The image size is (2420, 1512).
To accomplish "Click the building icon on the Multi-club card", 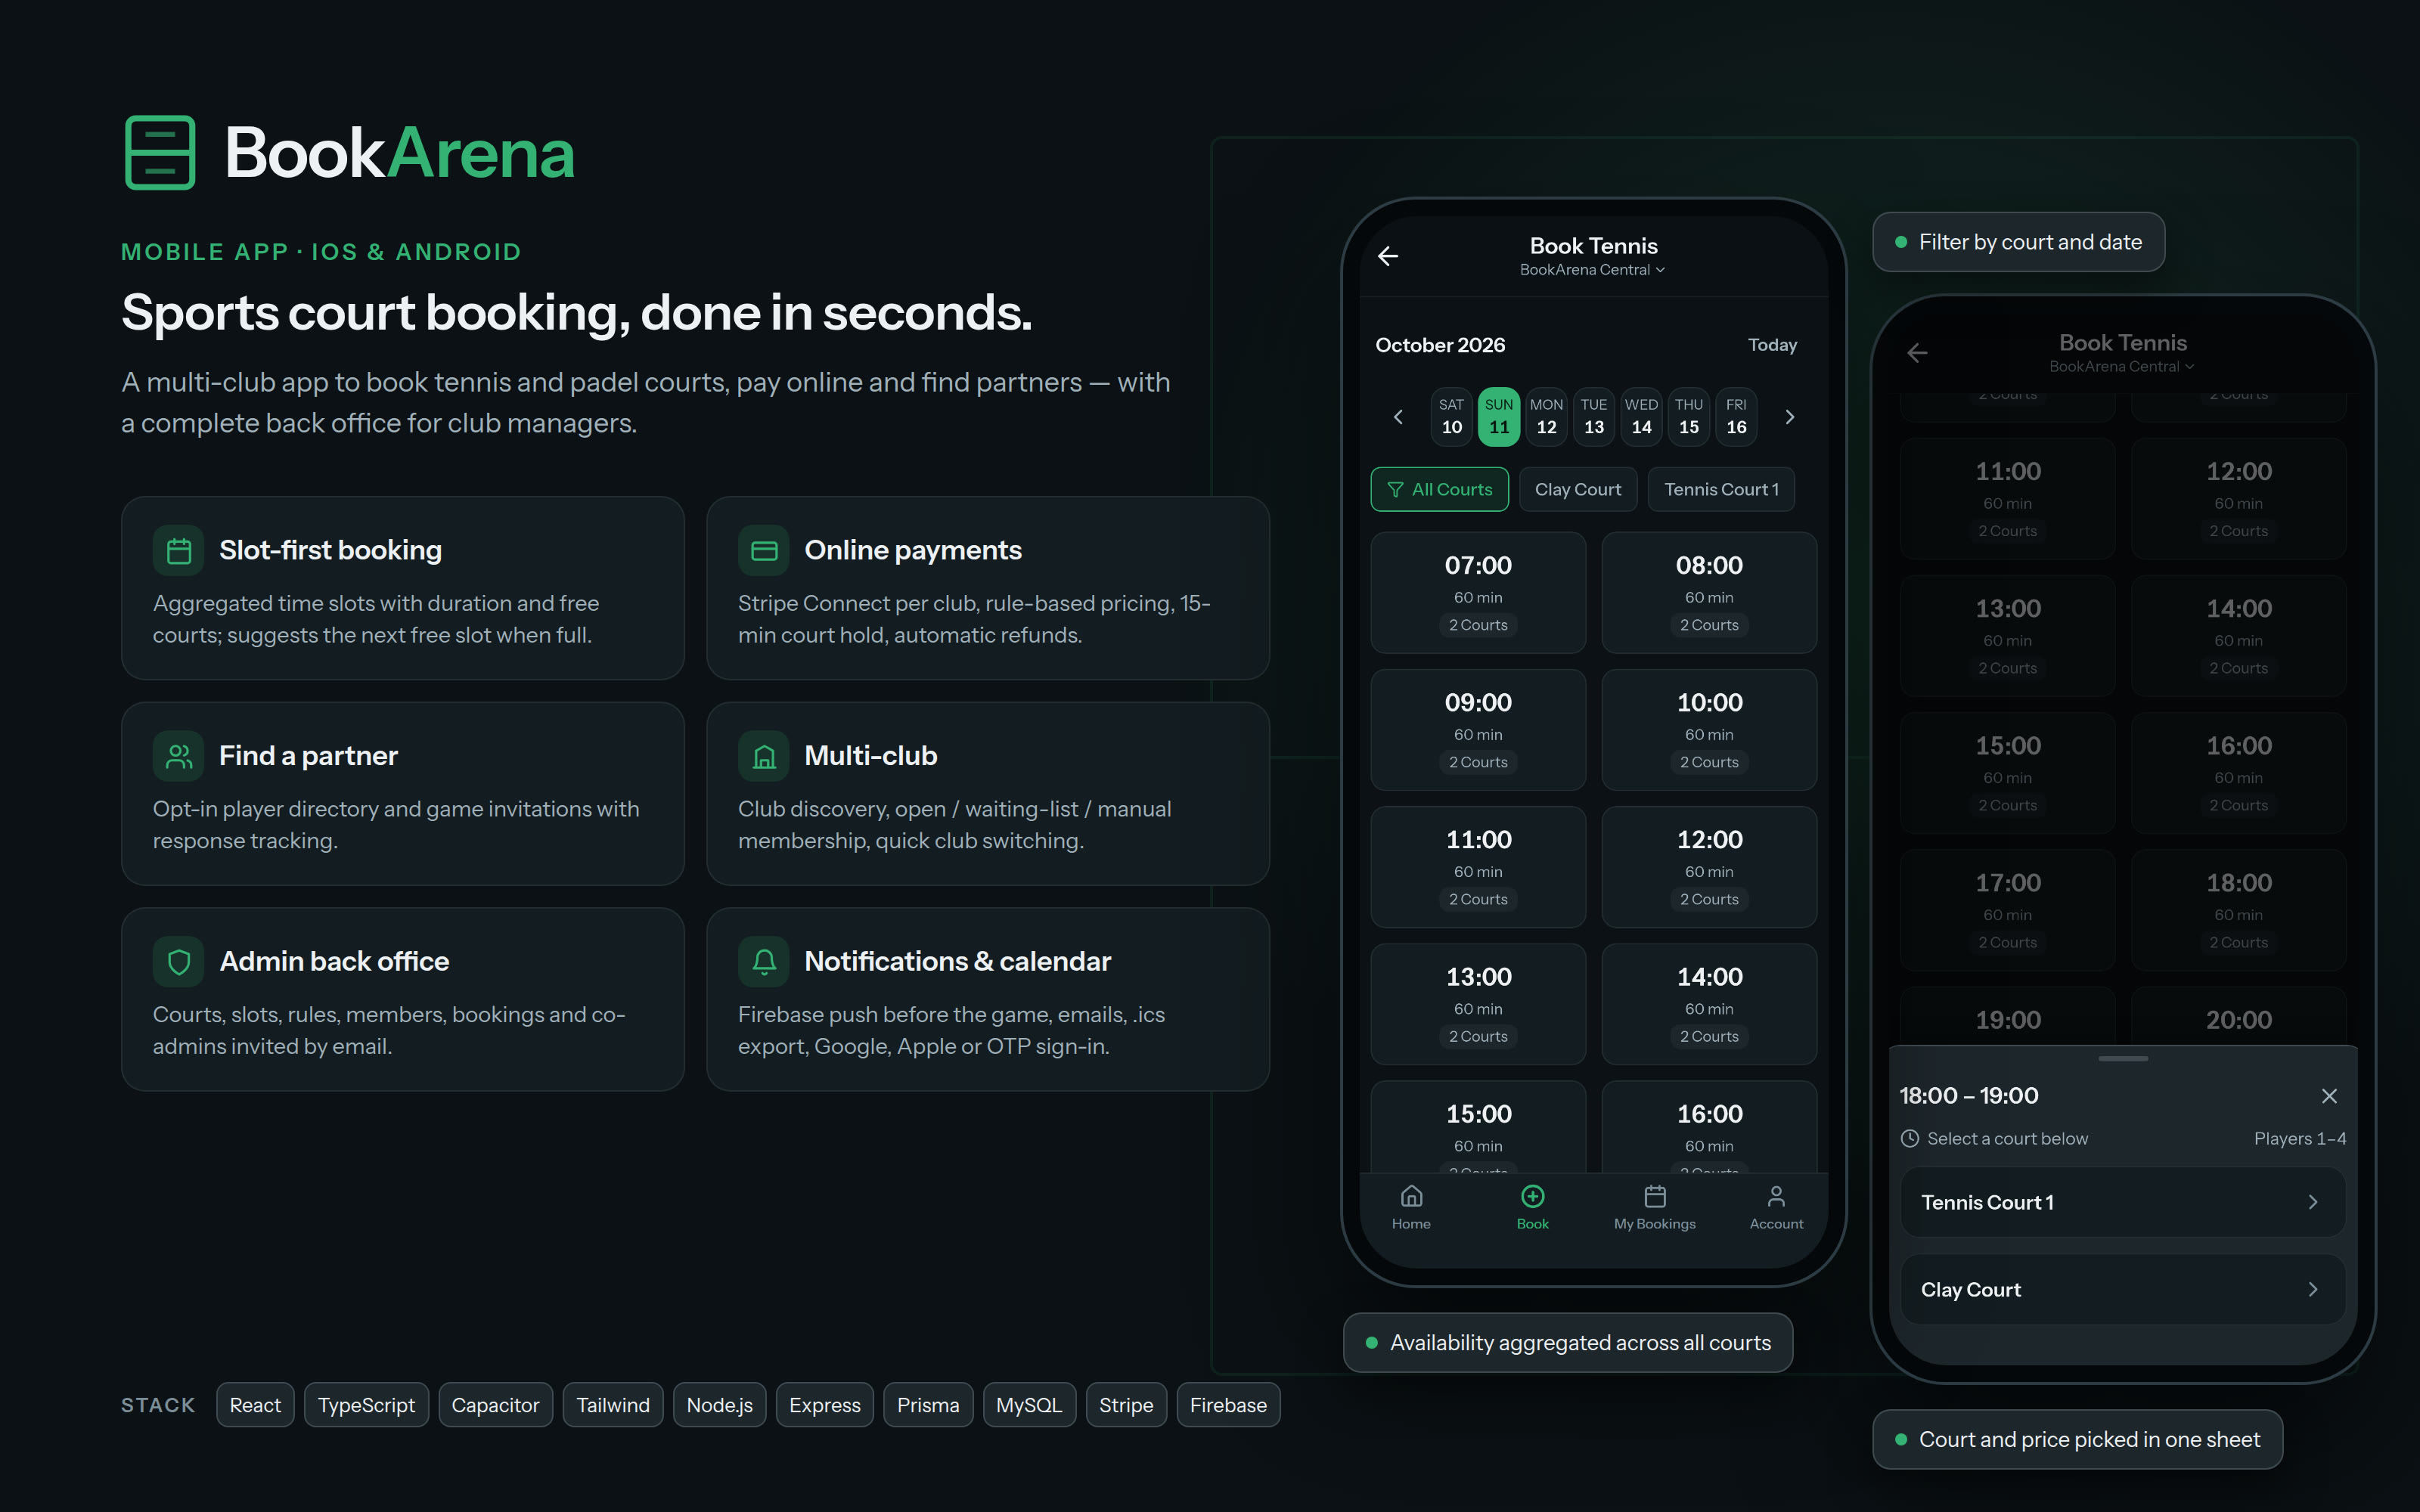I will (x=764, y=756).
